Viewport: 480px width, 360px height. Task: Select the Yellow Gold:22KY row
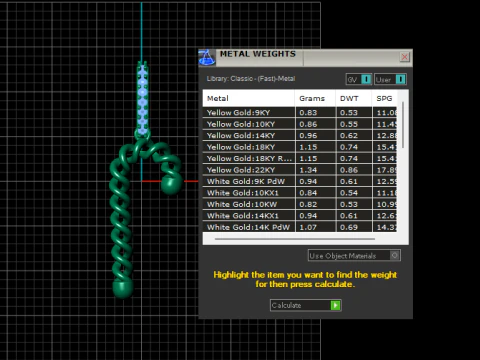point(300,170)
